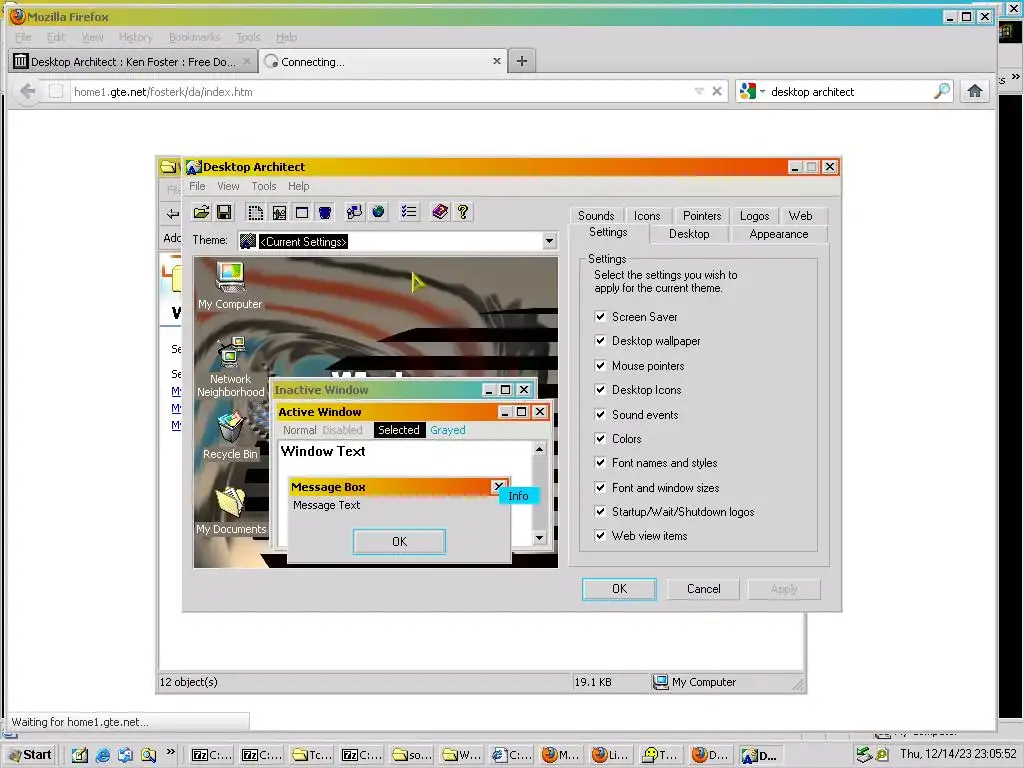1024x768 pixels.
Task: Expand quick launch chevron on taskbar
Action: click(170, 752)
